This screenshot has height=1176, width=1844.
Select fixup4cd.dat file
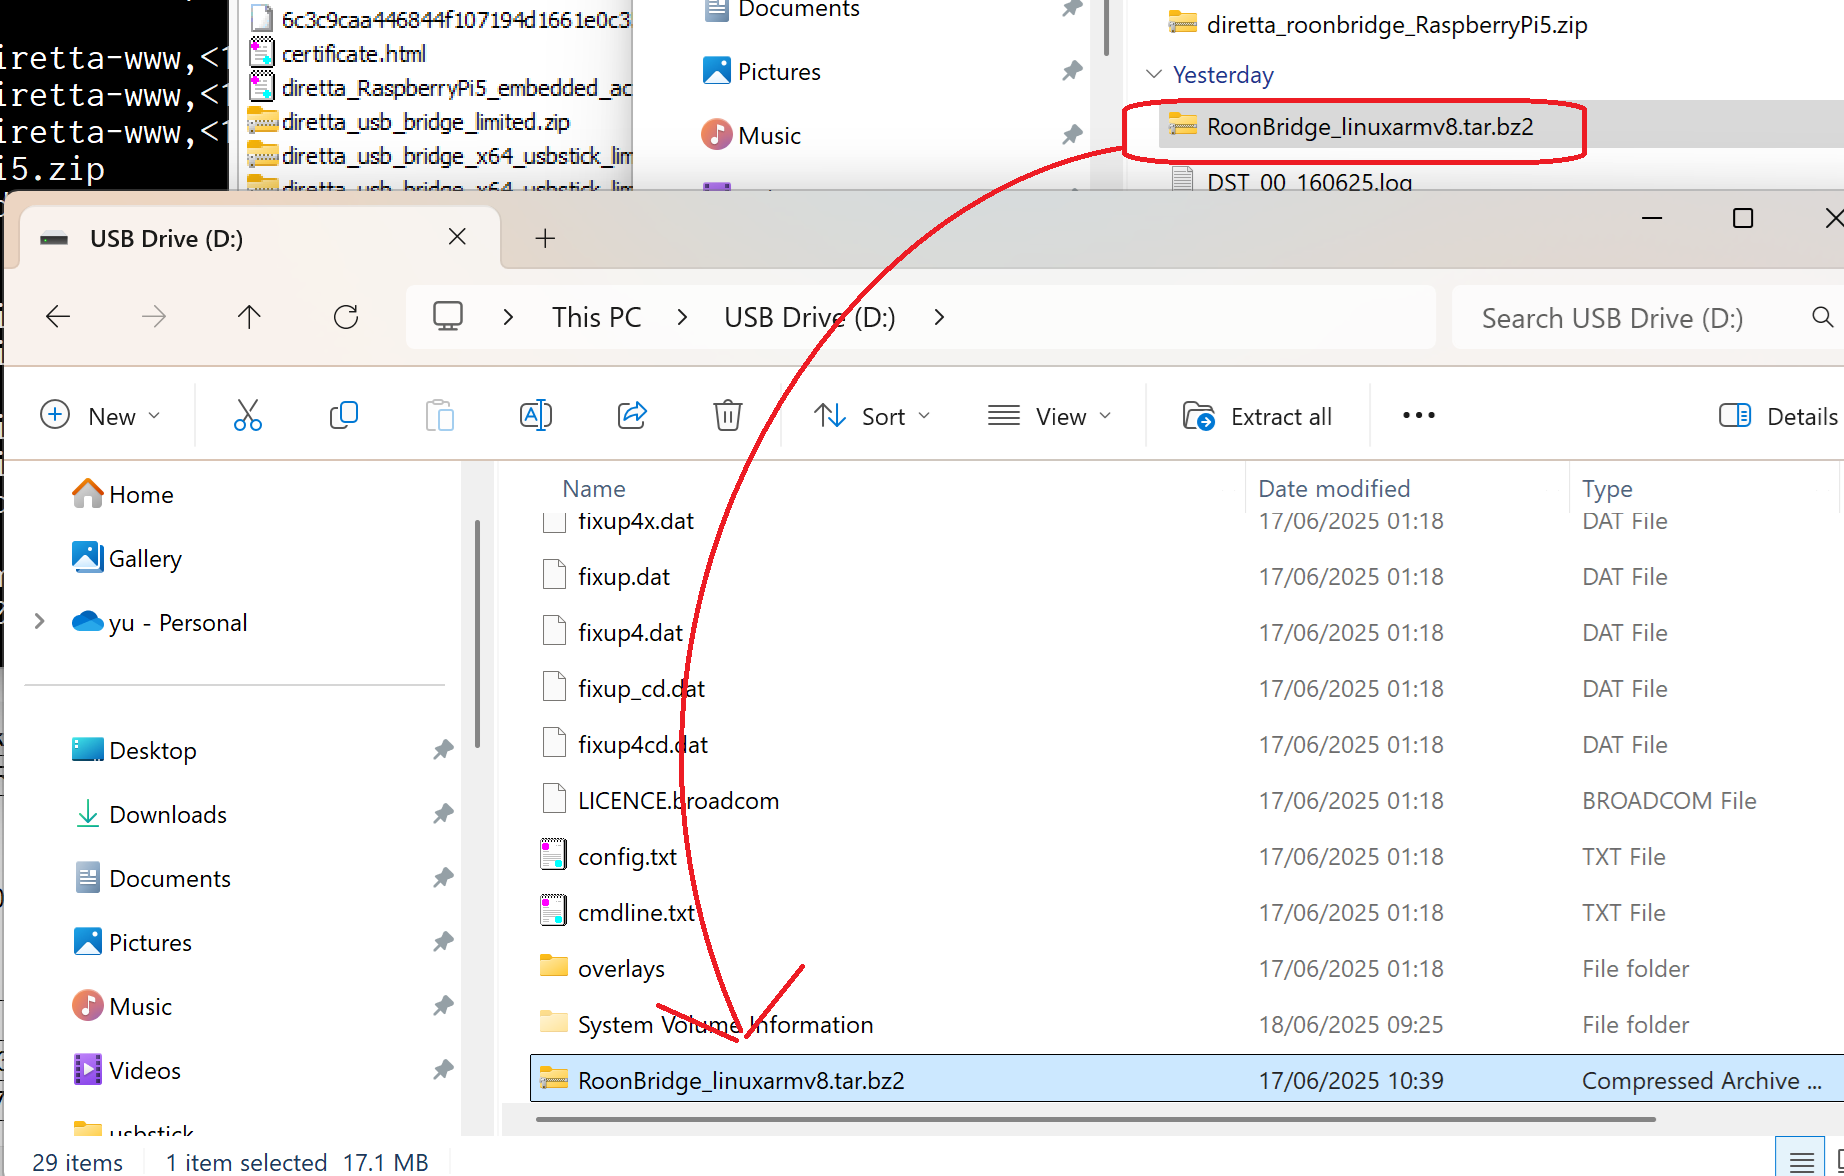(642, 745)
